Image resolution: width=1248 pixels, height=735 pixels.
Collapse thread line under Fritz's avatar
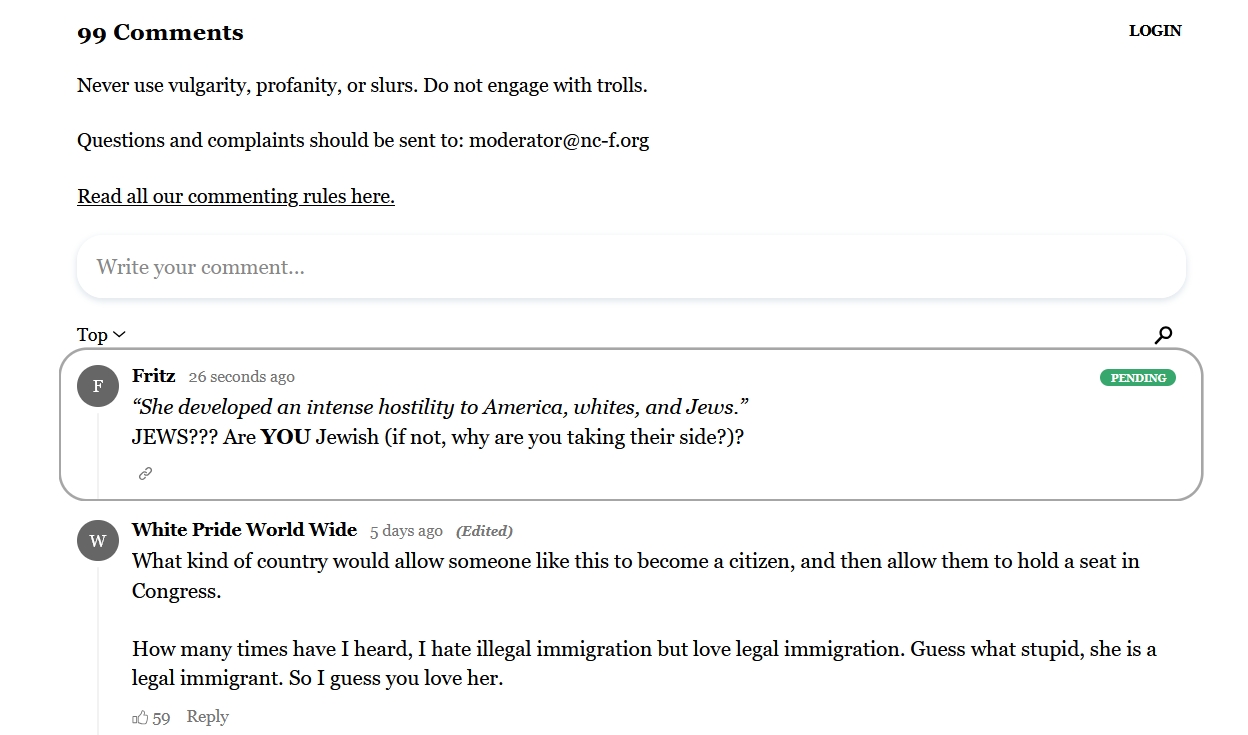click(x=98, y=452)
